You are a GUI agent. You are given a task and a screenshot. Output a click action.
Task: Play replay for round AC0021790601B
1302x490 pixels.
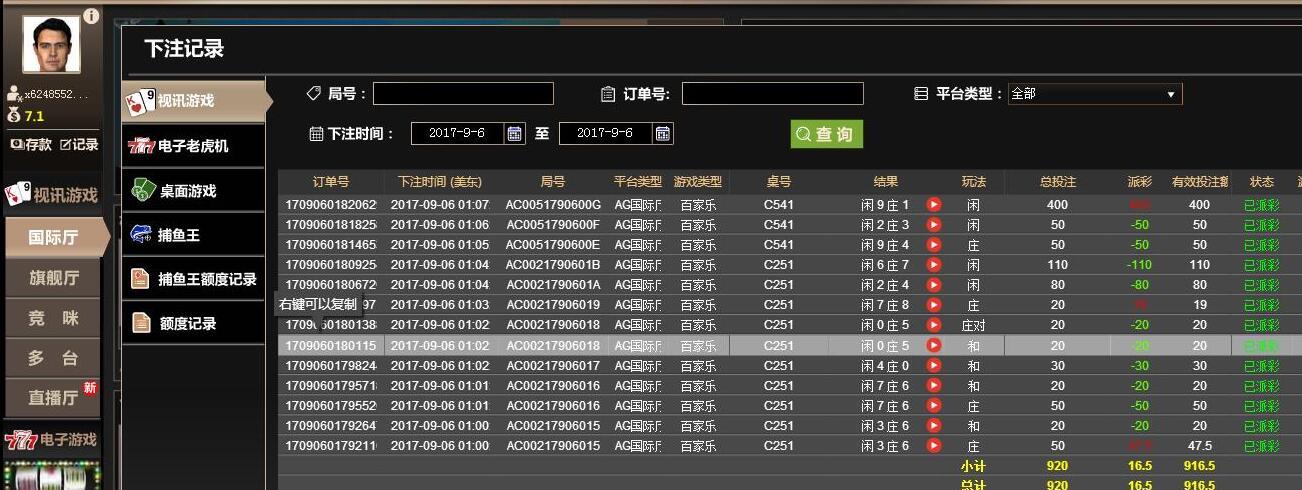pyautogui.click(x=934, y=265)
